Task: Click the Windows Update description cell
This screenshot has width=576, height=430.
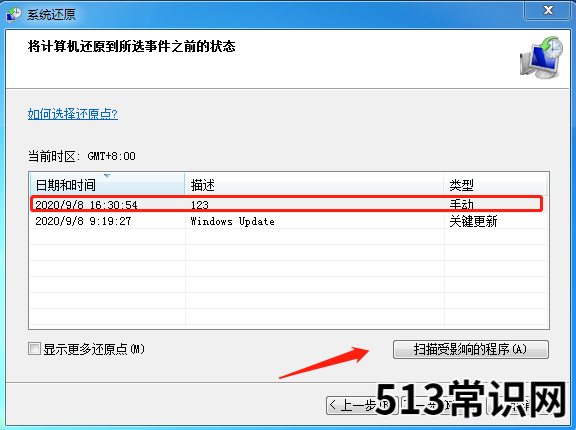Action: (x=233, y=221)
